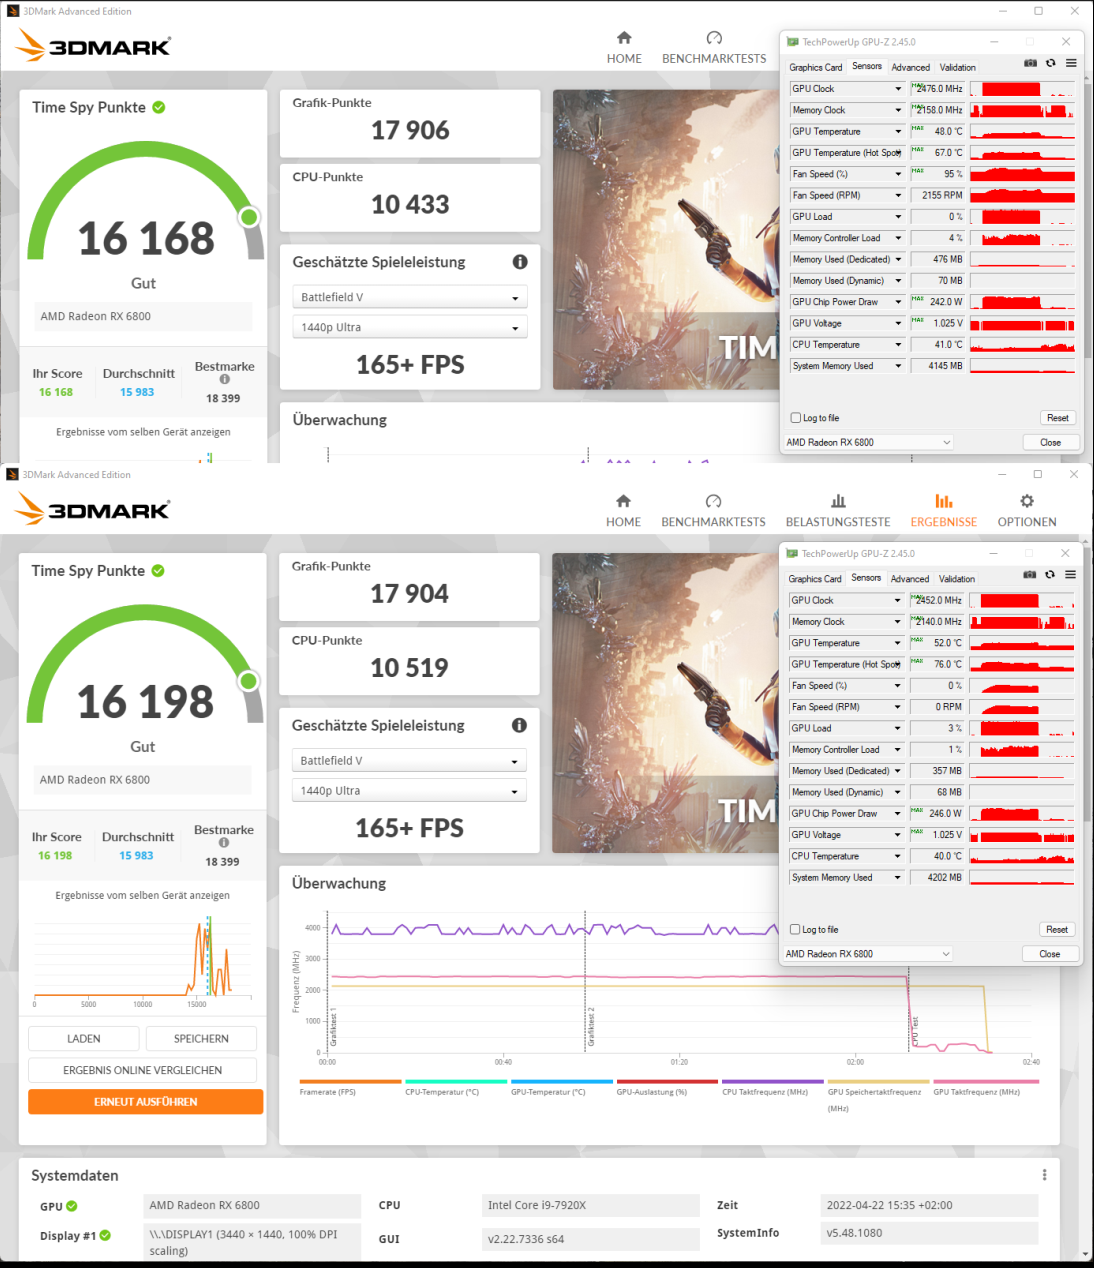Open the hamburger menu in the lower GPU-Z window

(x=1070, y=575)
